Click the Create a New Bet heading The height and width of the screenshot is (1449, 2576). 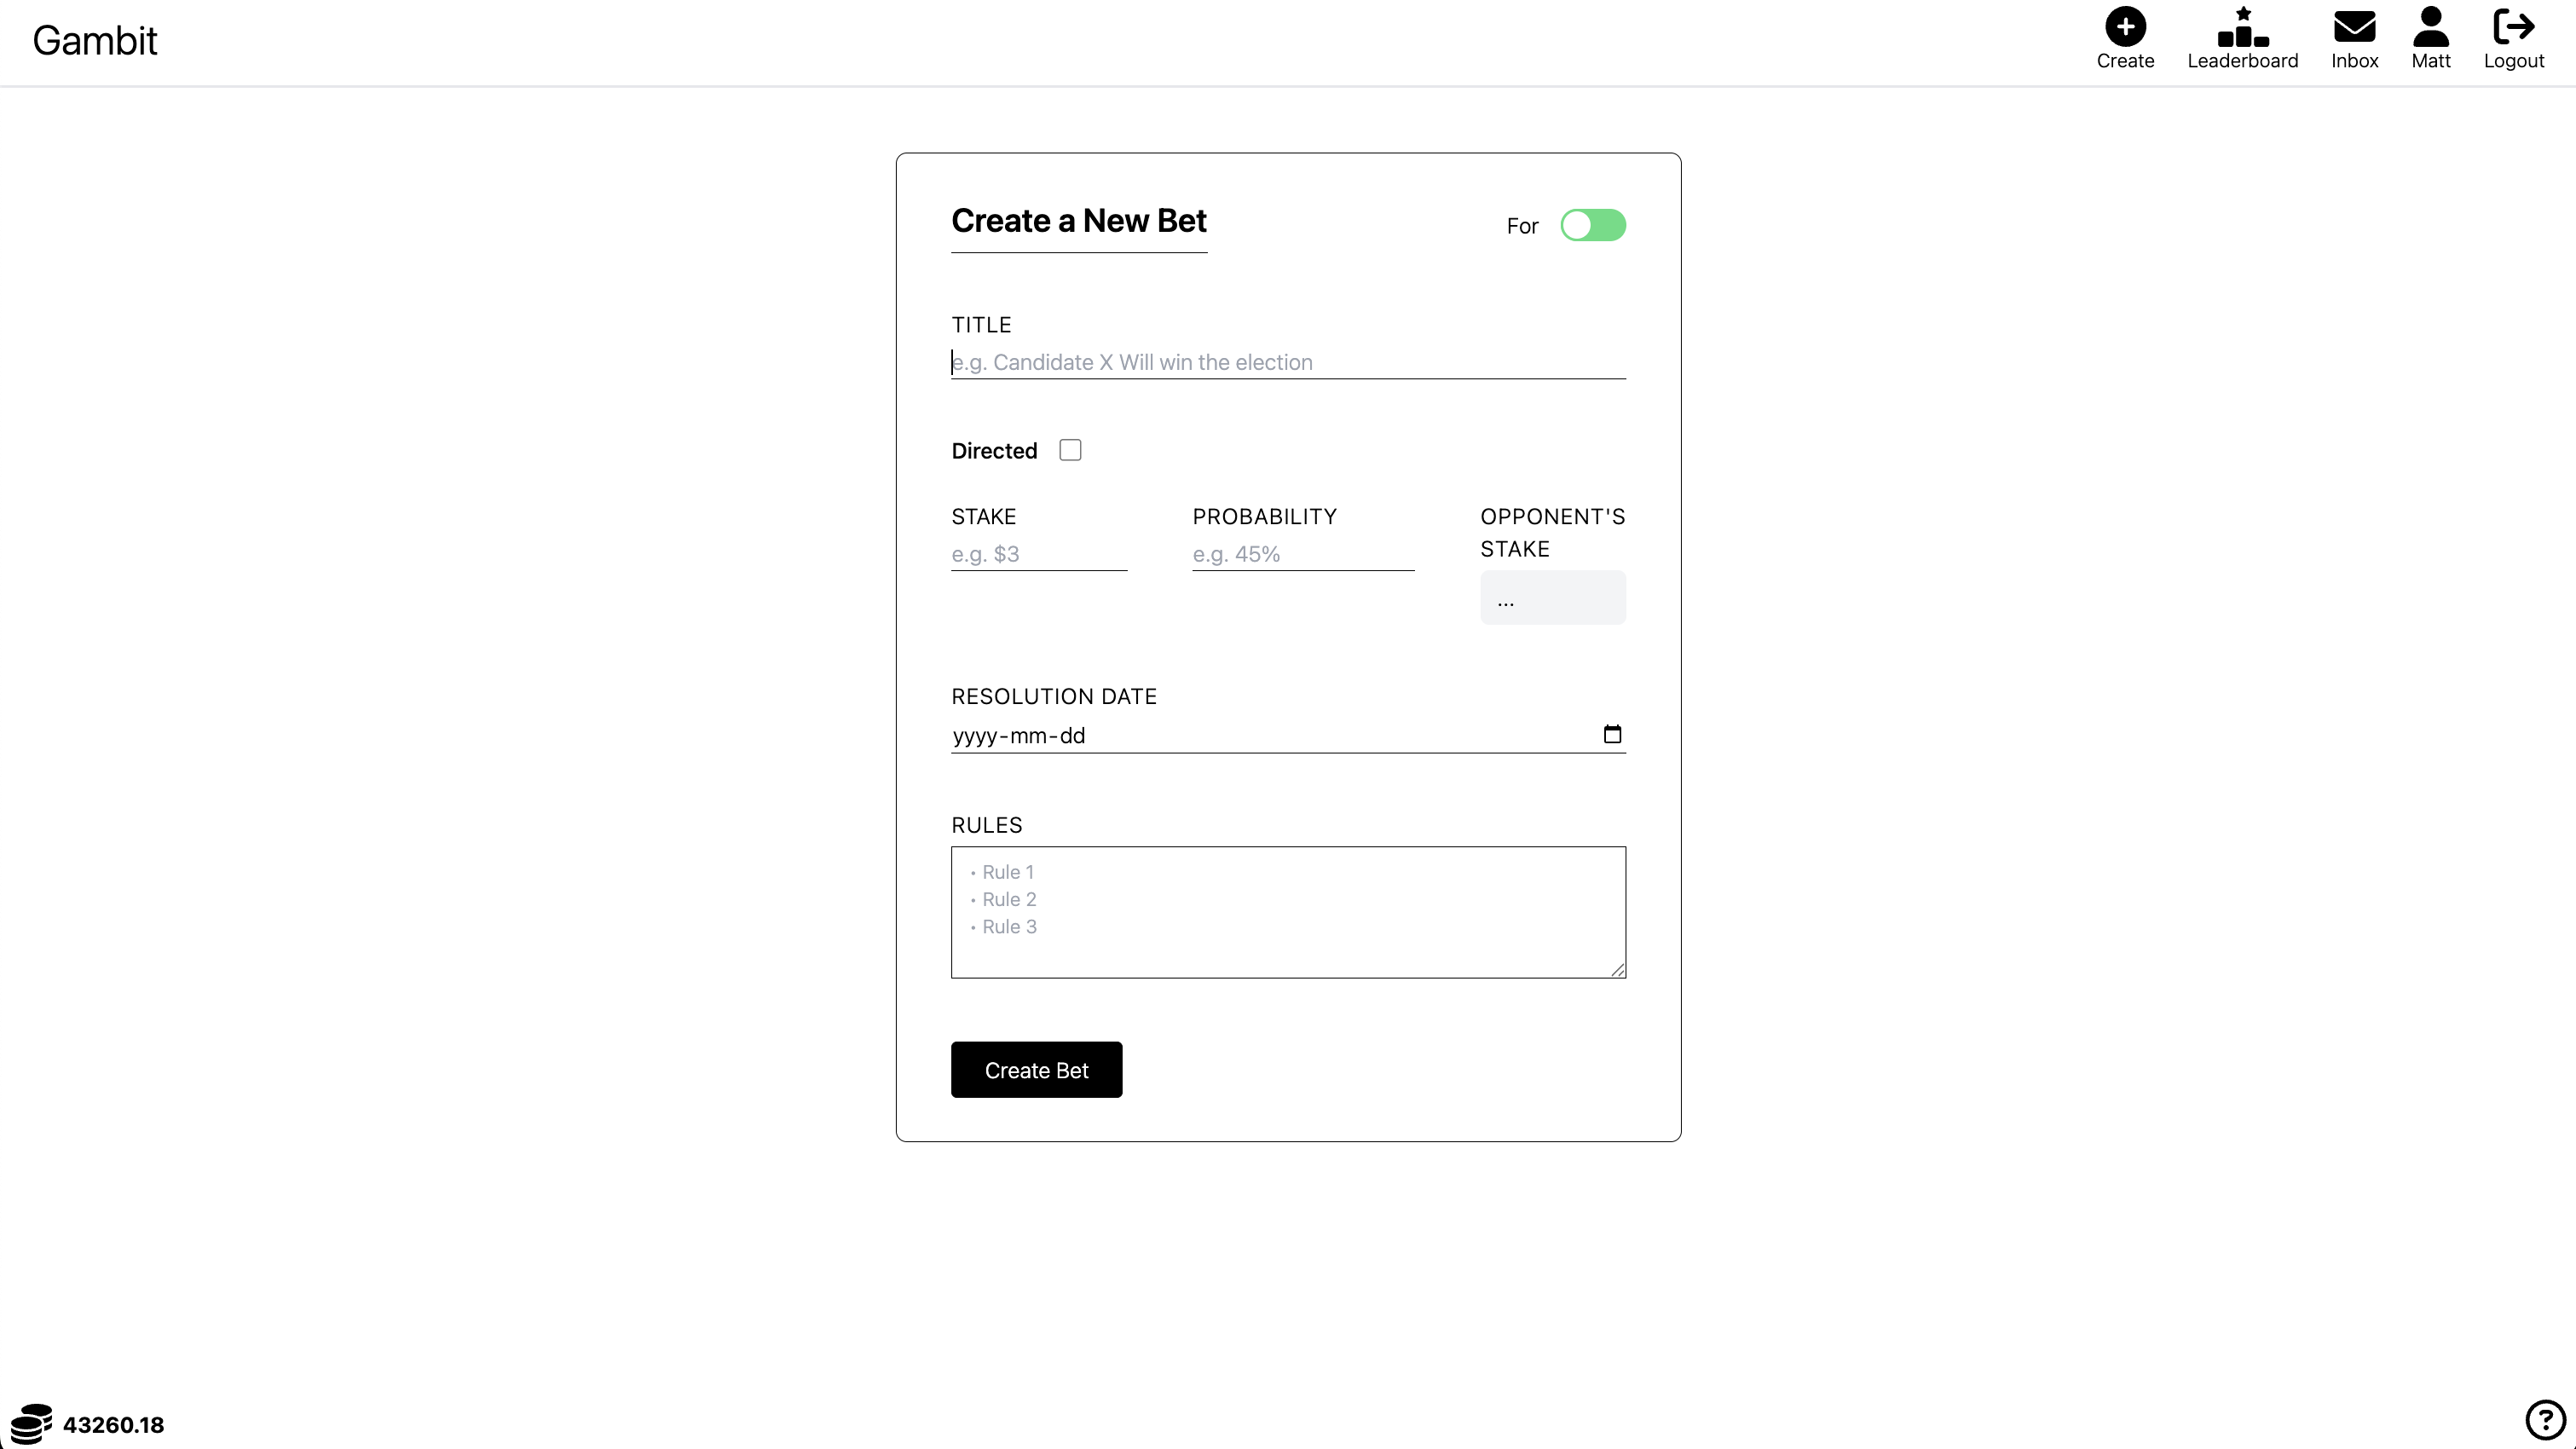tap(1078, 221)
